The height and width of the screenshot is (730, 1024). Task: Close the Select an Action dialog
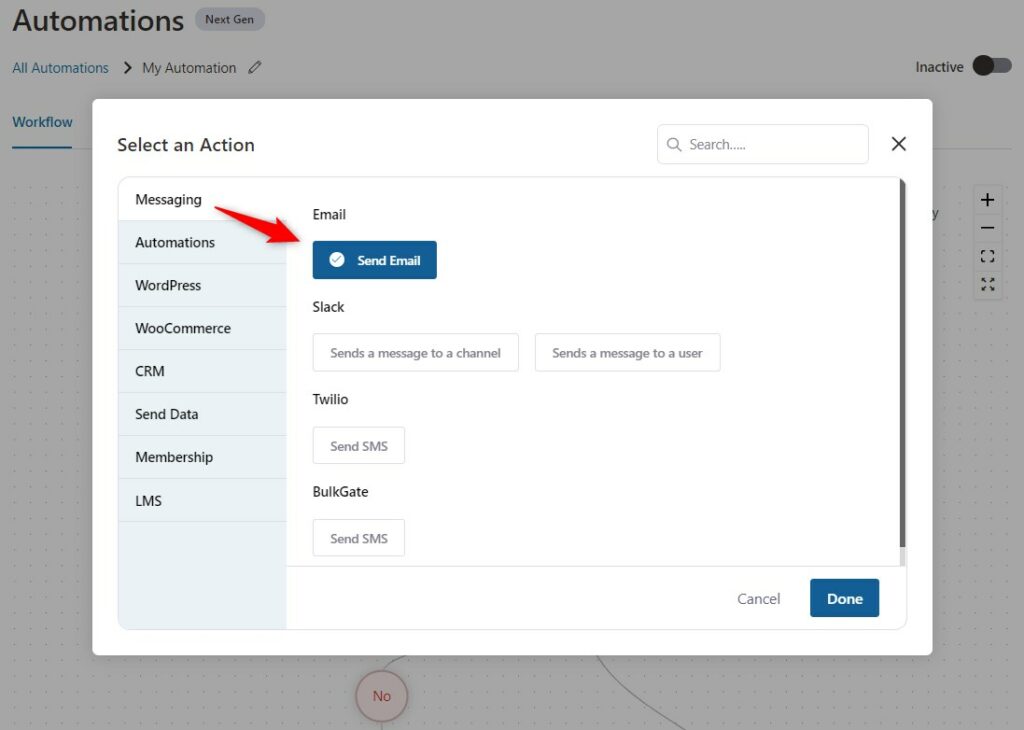point(899,144)
